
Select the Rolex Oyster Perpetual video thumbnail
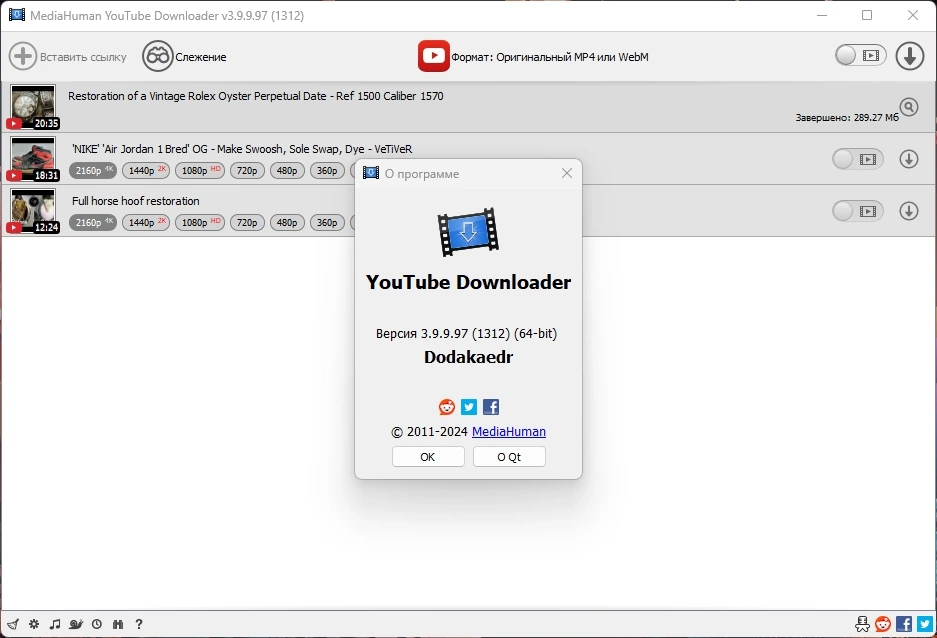pos(33,107)
